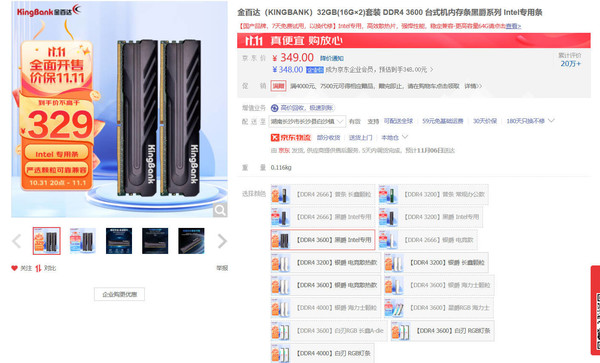Click the ¥349.00 JD price text
This screenshot has width=600, height=363.
pyautogui.click(x=293, y=58)
